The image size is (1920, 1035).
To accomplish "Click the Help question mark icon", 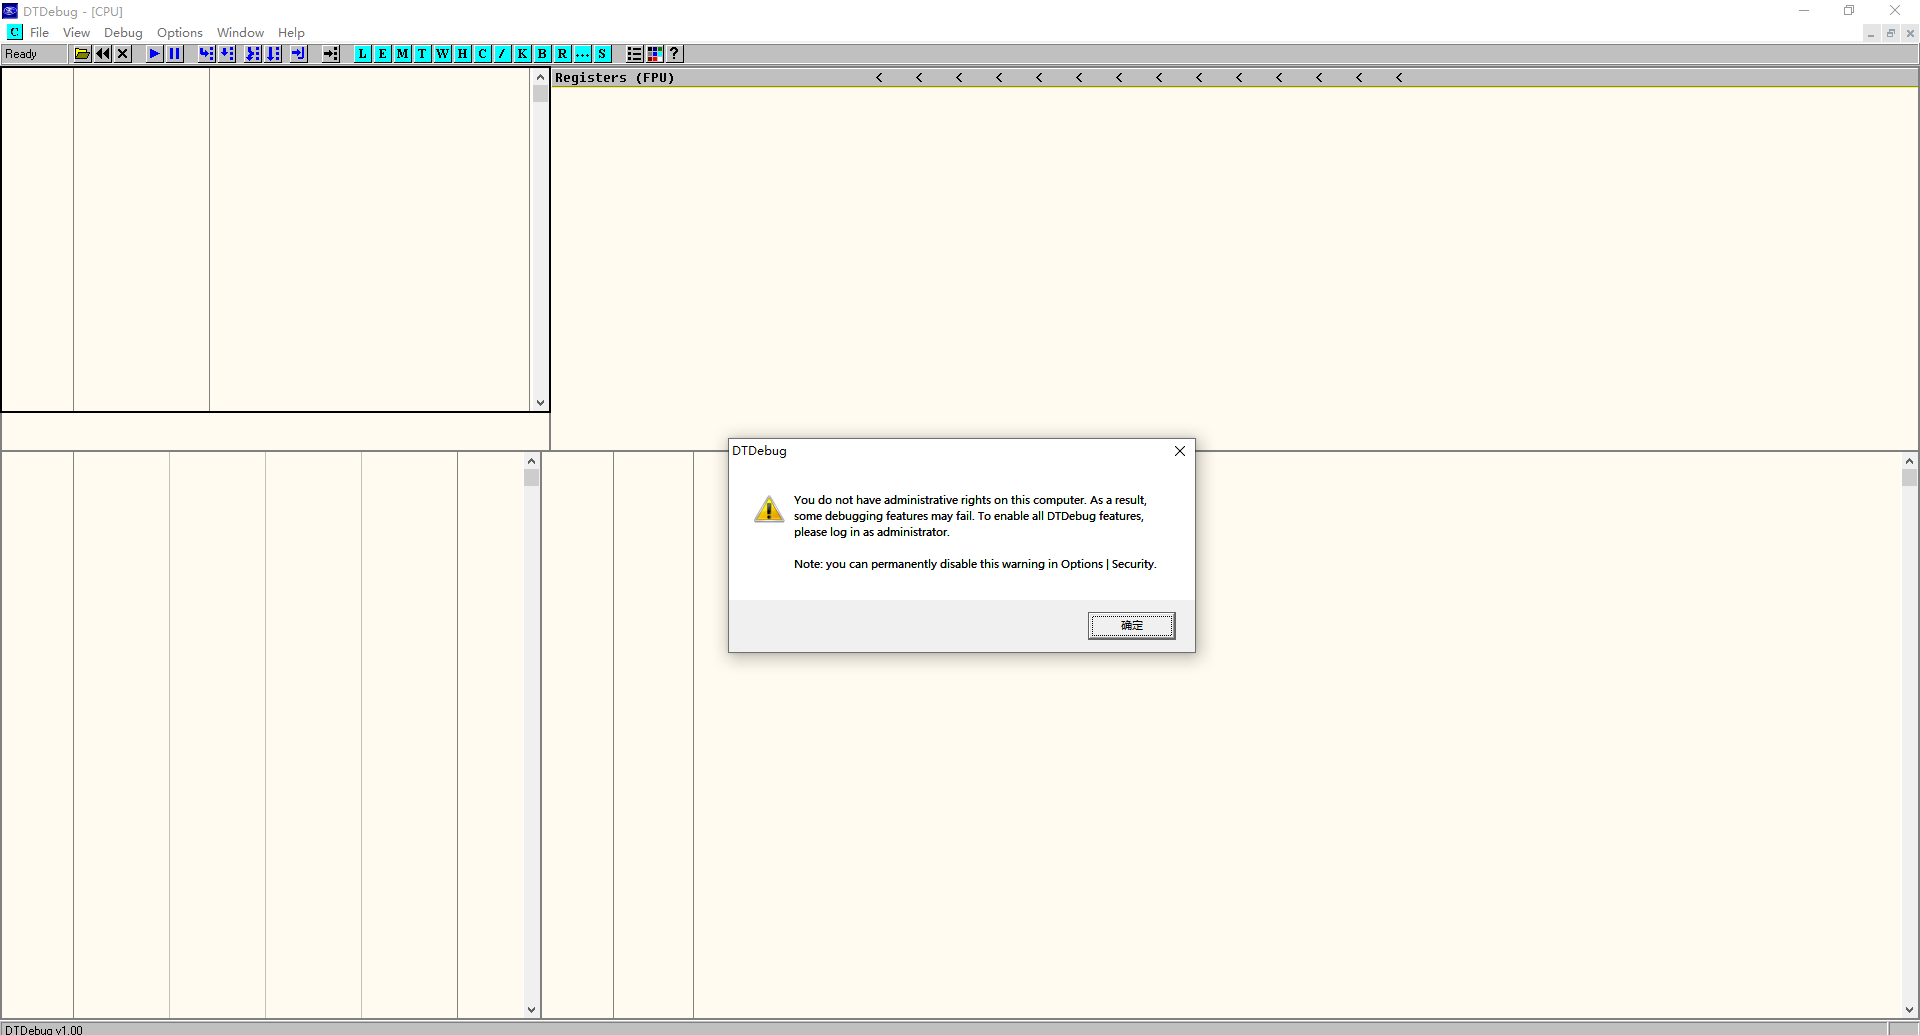I will (x=675, y=54).
